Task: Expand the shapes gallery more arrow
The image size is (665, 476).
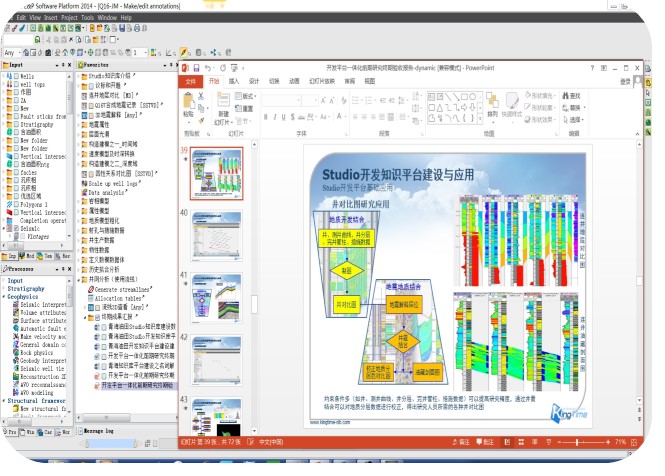Action: click(480, 120)
